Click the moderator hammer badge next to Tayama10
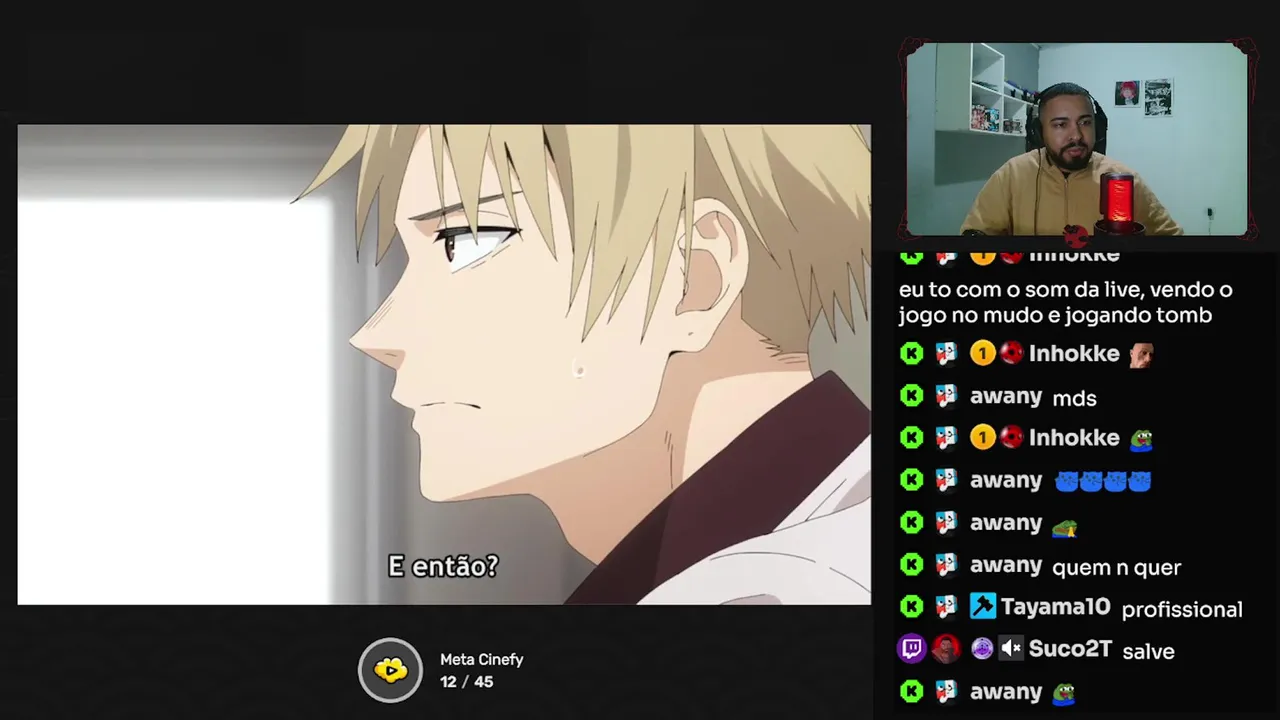The image size is (1280, 720). pyautogui.click(x=982, y=606)
